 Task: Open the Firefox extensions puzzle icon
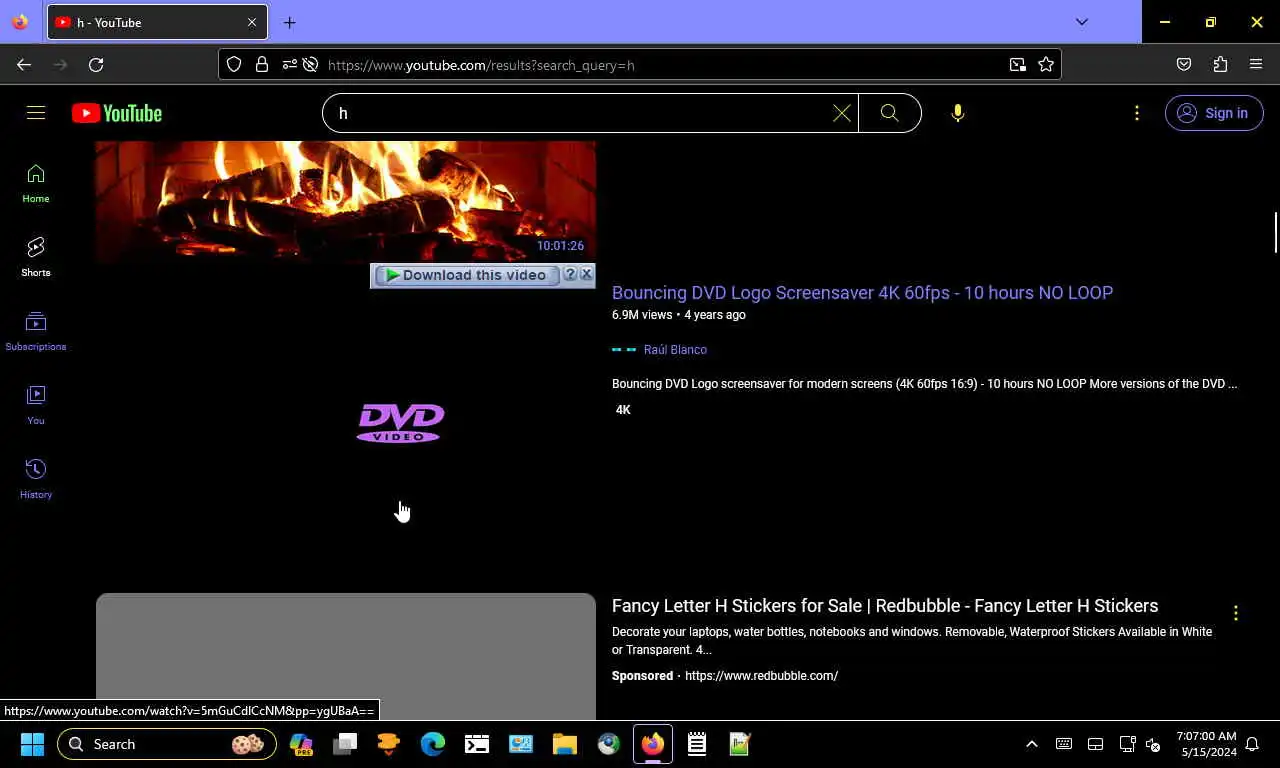(1220, 65)
